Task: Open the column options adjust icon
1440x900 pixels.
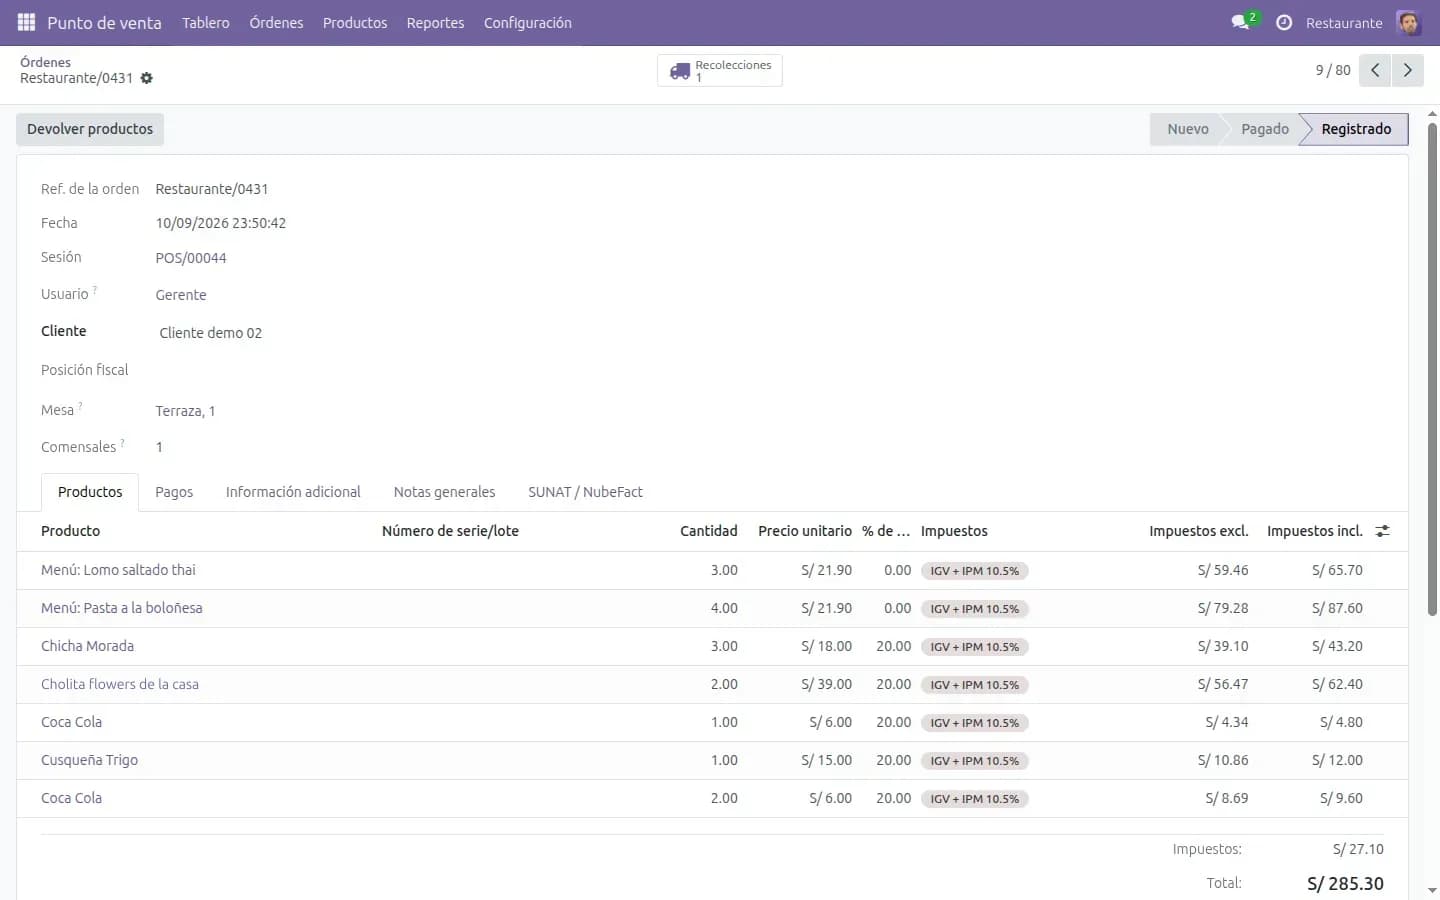Action: pos(1383,531)
